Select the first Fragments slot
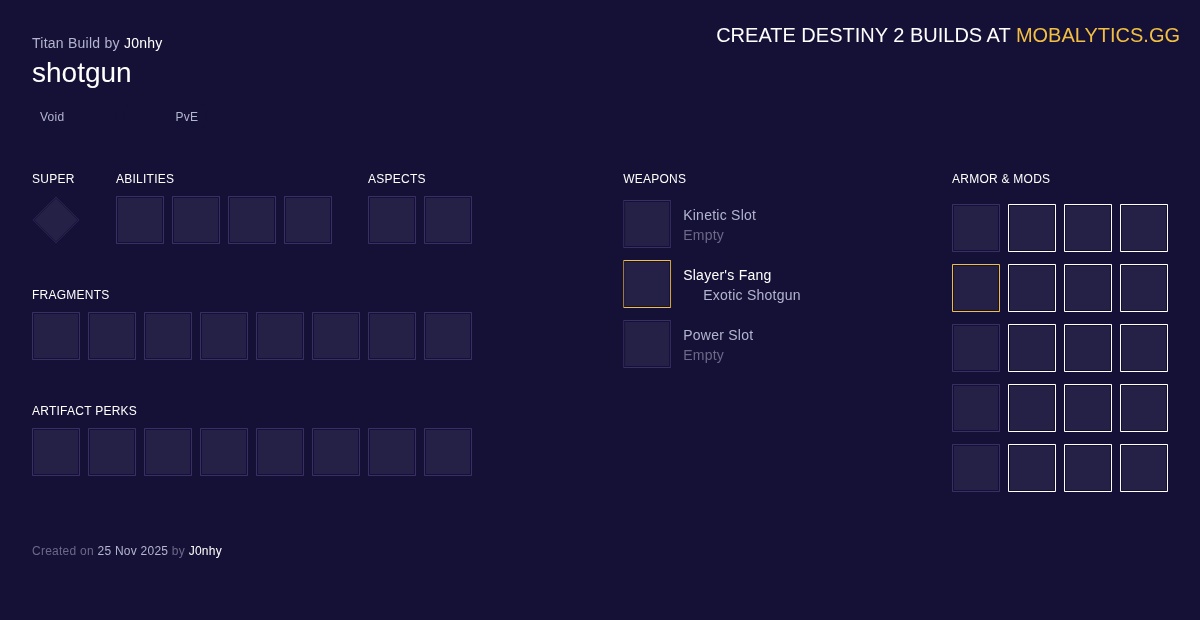1200x620 pixels. click(56, 336)
